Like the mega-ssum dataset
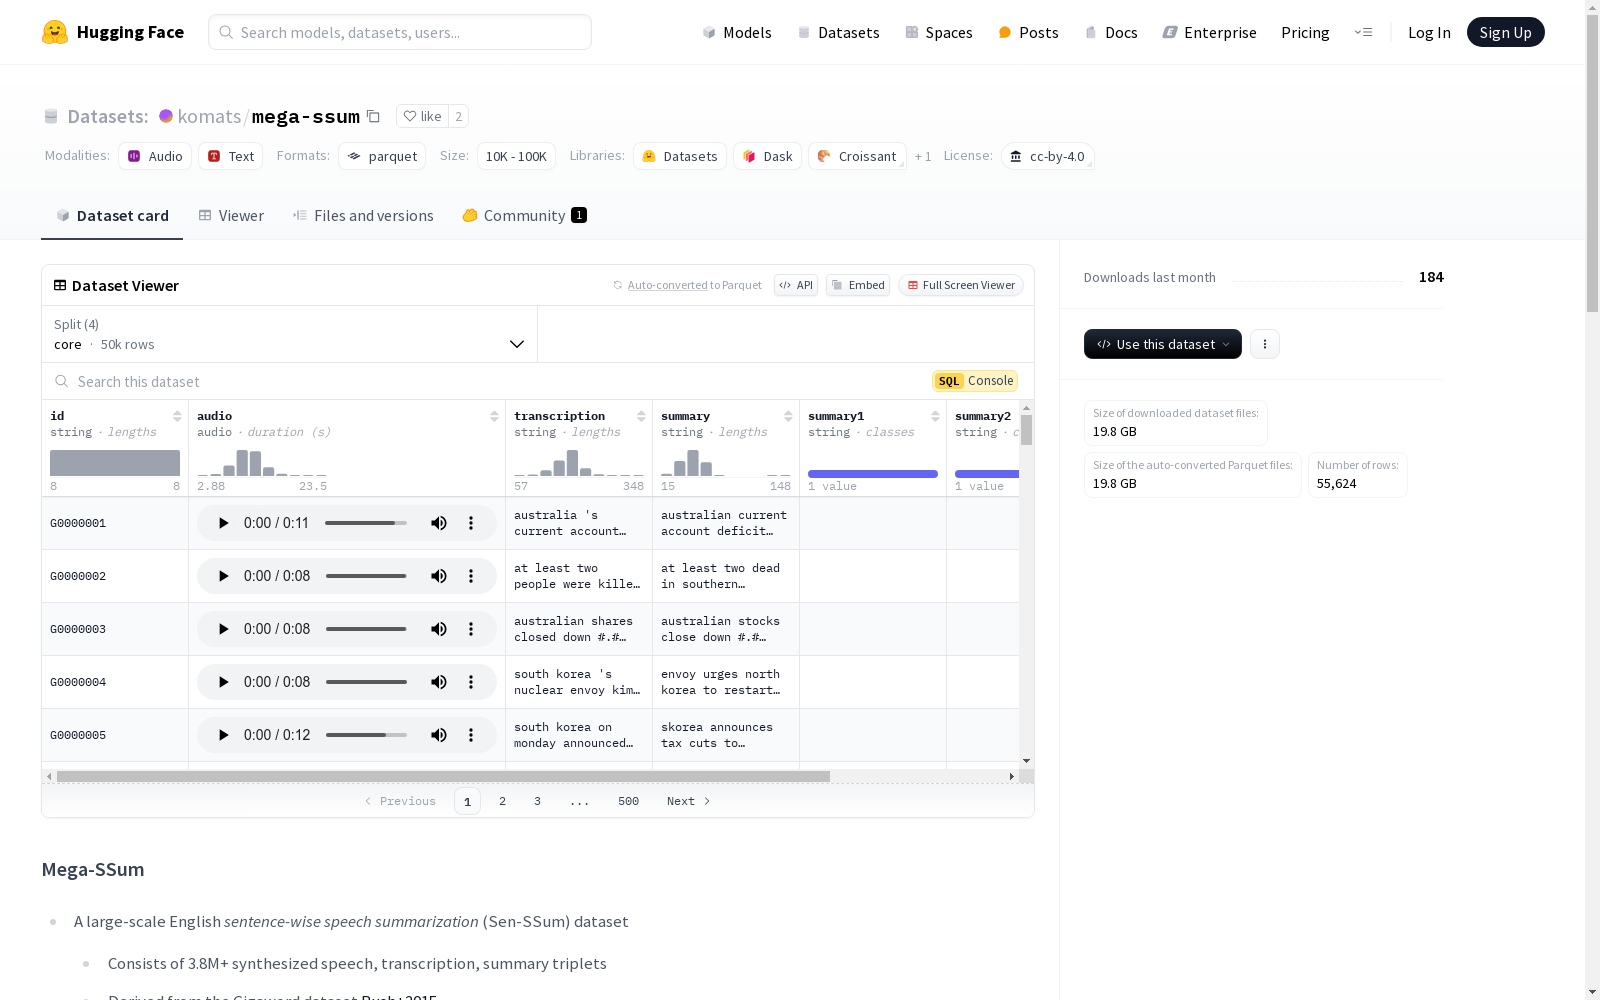 click(422, 116)
